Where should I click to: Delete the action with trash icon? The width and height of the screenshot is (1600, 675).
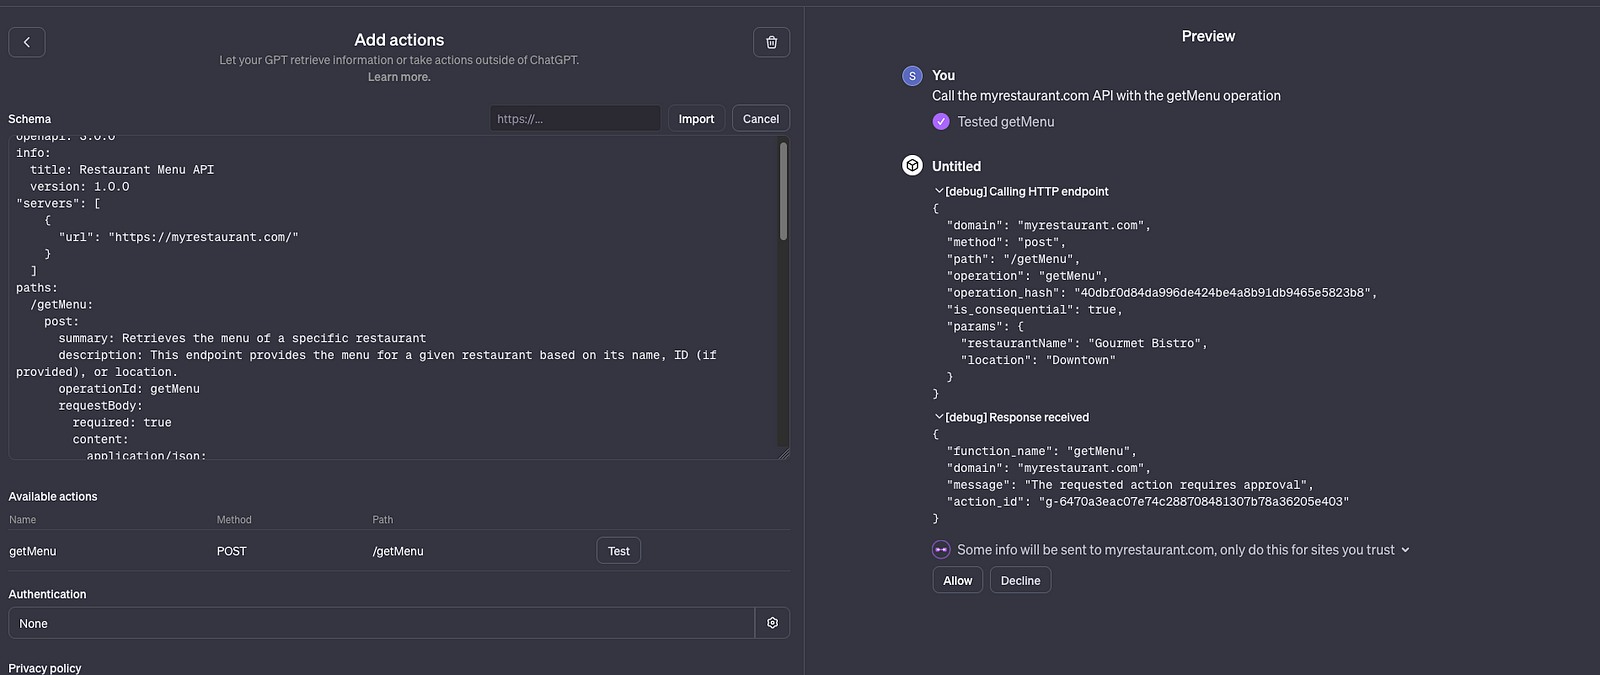[x=771, y=42]
